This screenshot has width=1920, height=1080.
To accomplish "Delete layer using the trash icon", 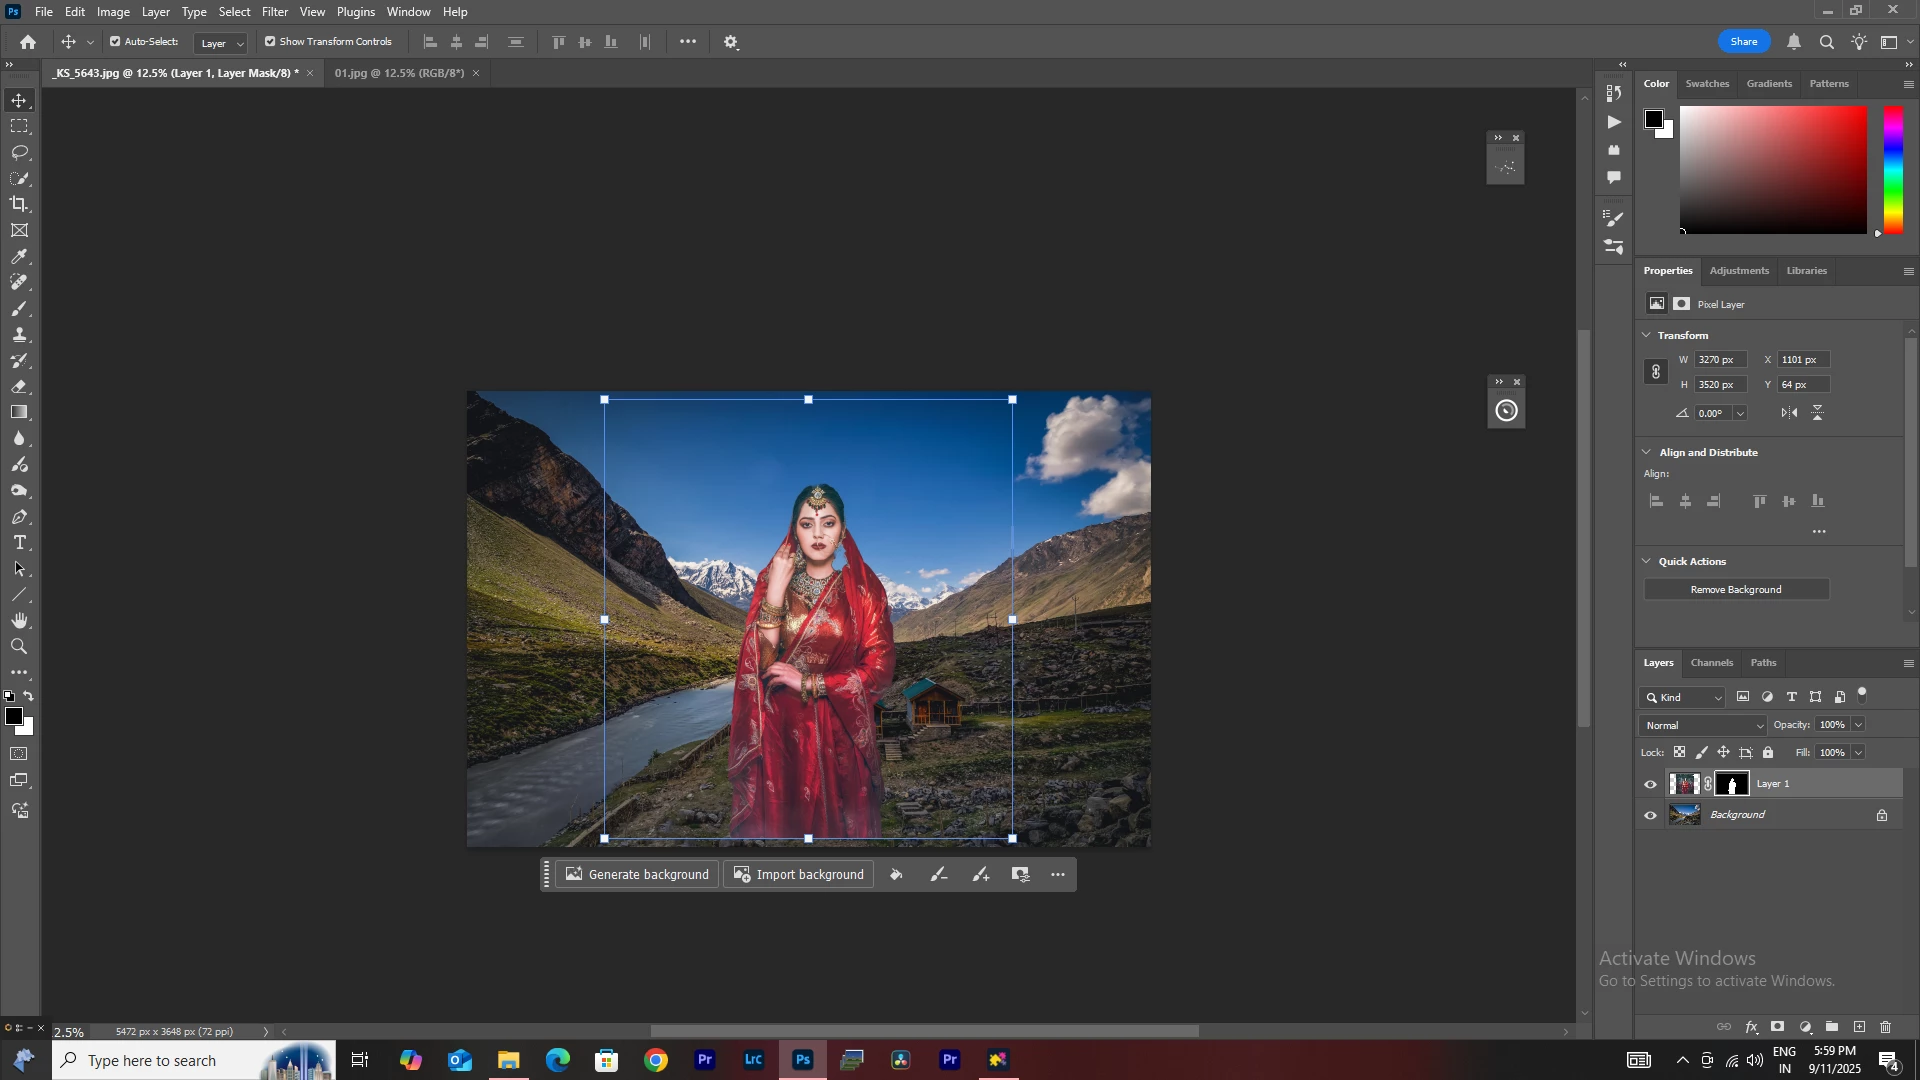I will [1885, 1028].
